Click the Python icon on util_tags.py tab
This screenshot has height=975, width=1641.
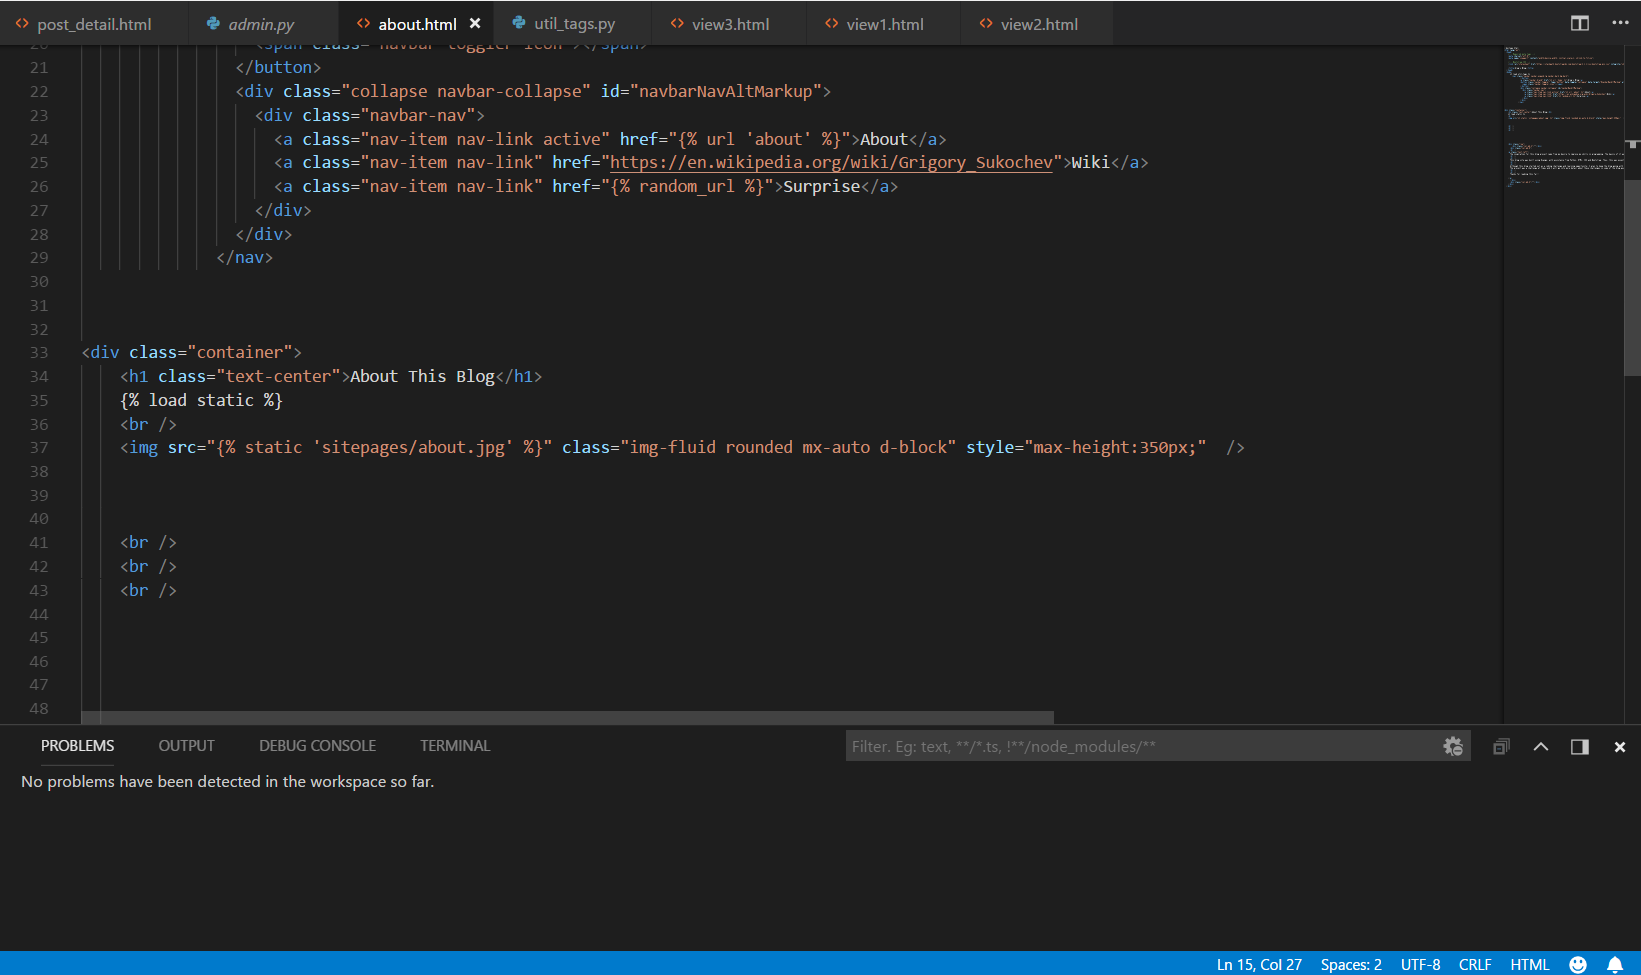tap(519, 23)
